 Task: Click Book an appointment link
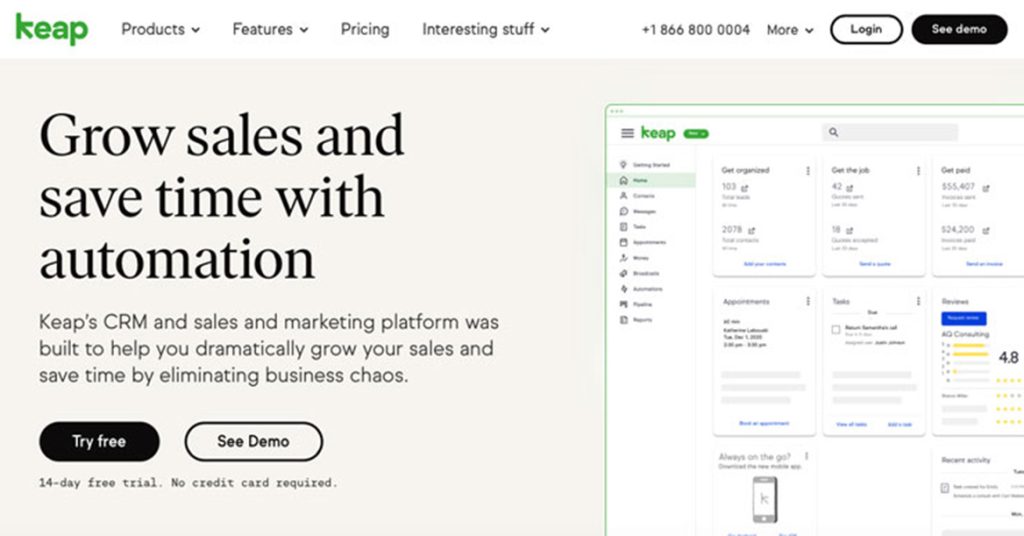point(764,423)
